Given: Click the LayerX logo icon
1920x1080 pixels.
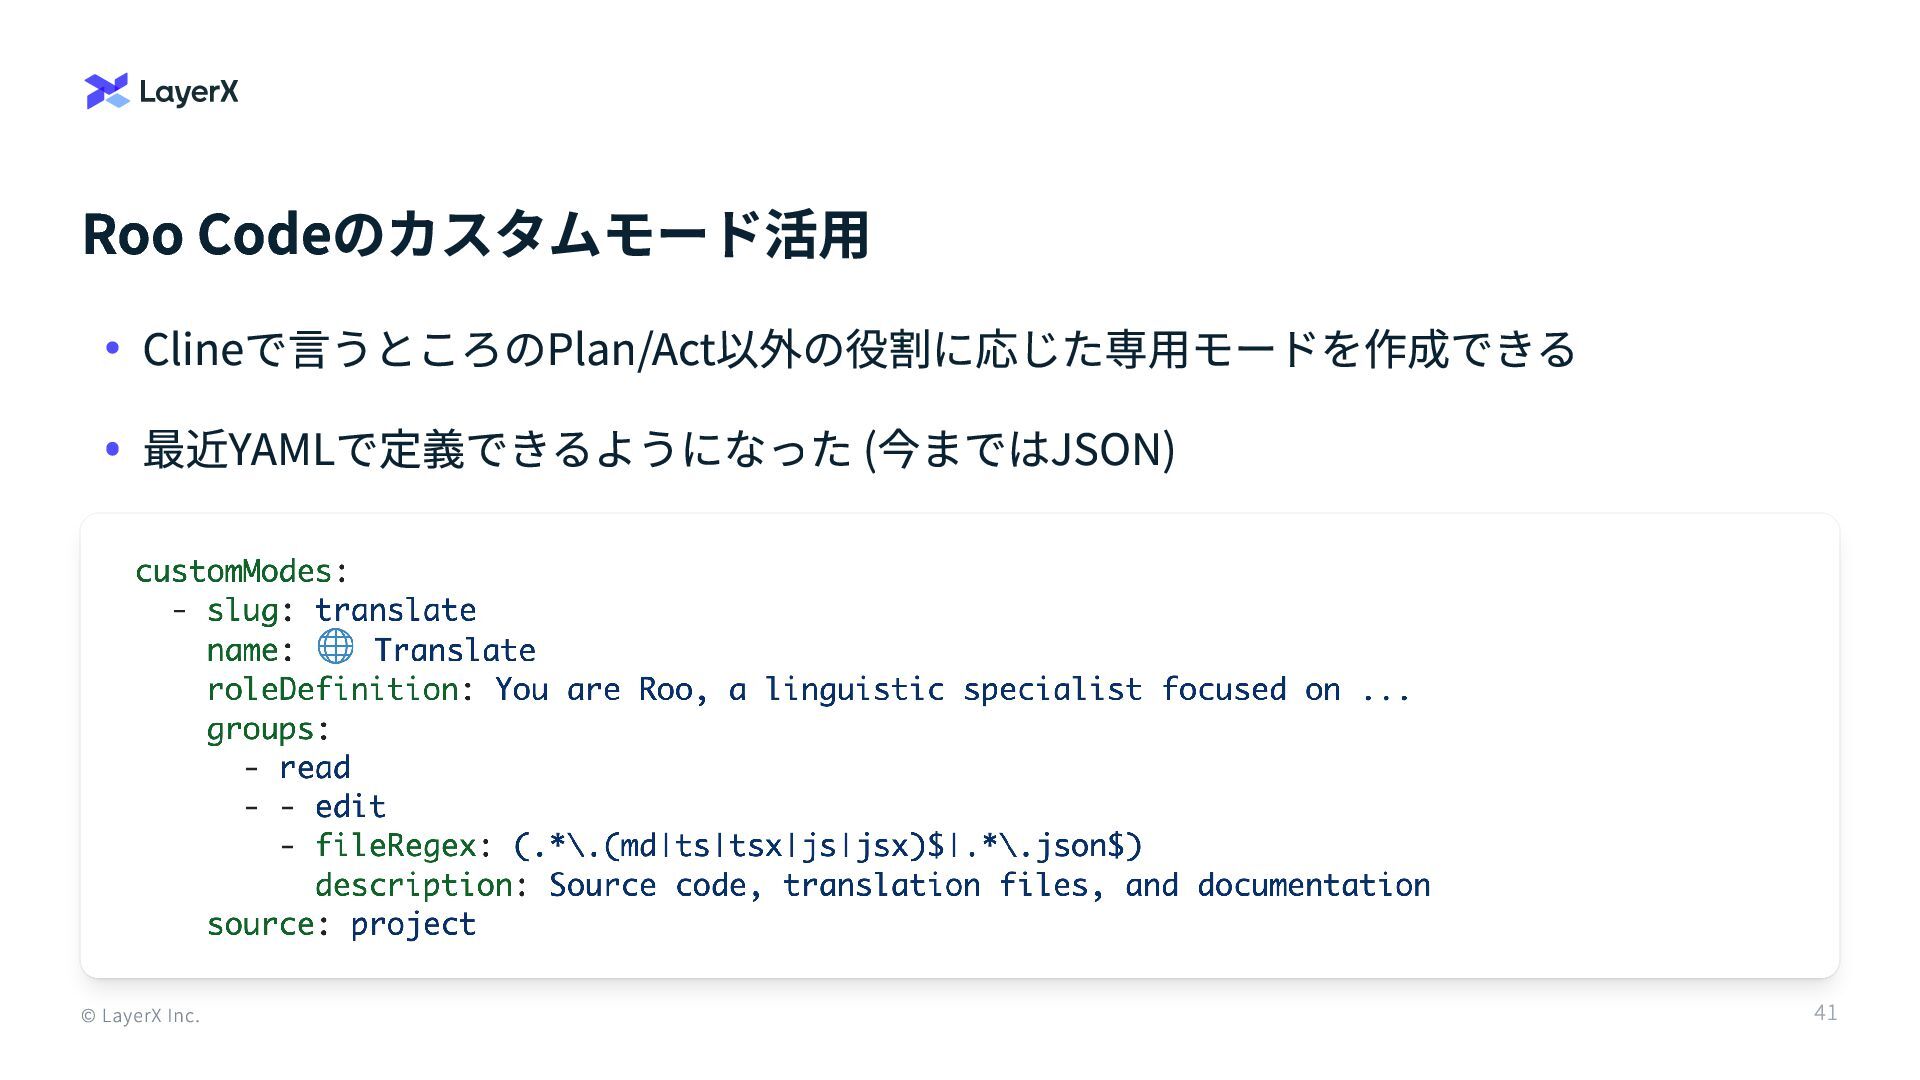Looking at the screenshot, I should (107, 91).
